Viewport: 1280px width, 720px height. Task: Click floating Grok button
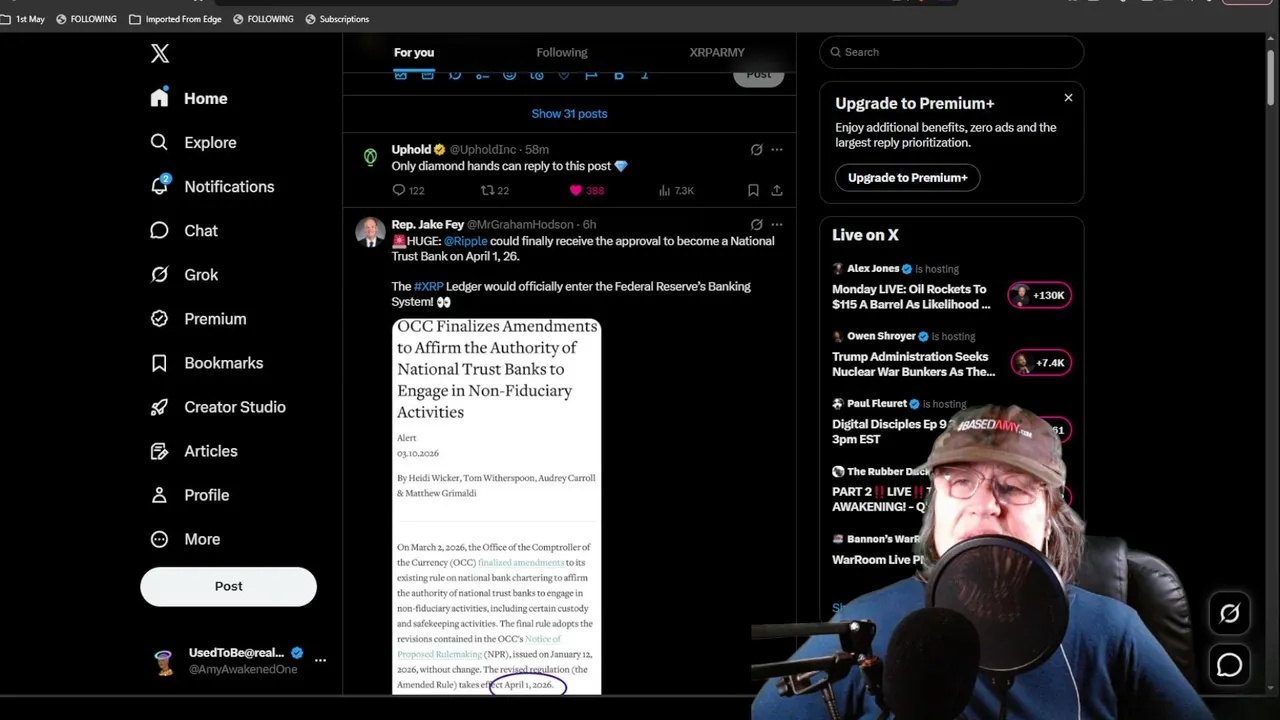[x=1229, y=614]
